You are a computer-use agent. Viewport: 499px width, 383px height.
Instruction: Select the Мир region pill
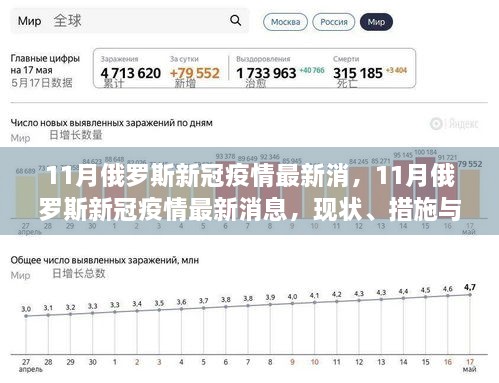tap(376, 22)
